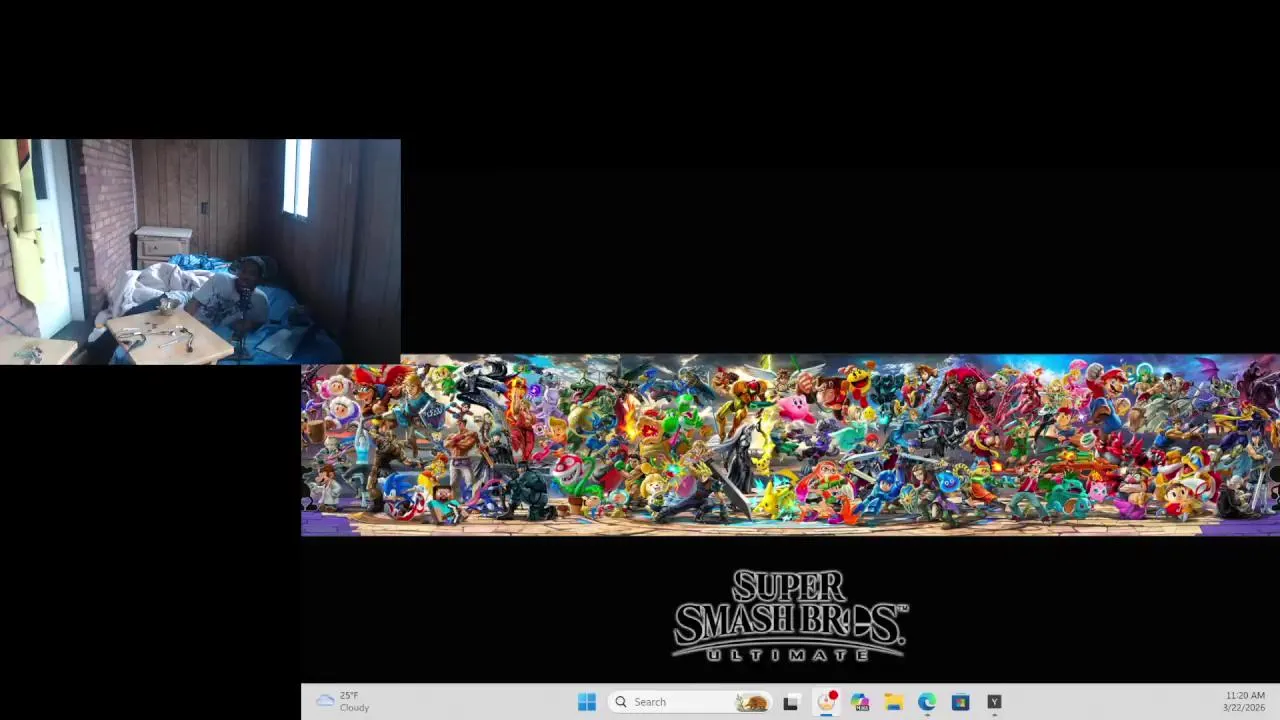Image resolution: width=1280 pixels, height=720 pixels.
Task: Open Microsoft Store from the taskbar
Action: point(960,702)
